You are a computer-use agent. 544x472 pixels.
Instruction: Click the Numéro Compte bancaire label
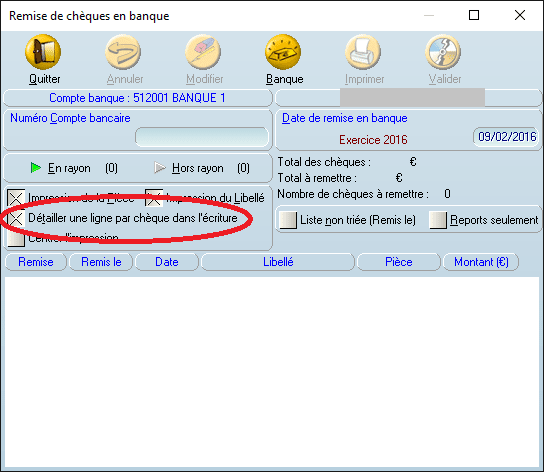(70, 118)
